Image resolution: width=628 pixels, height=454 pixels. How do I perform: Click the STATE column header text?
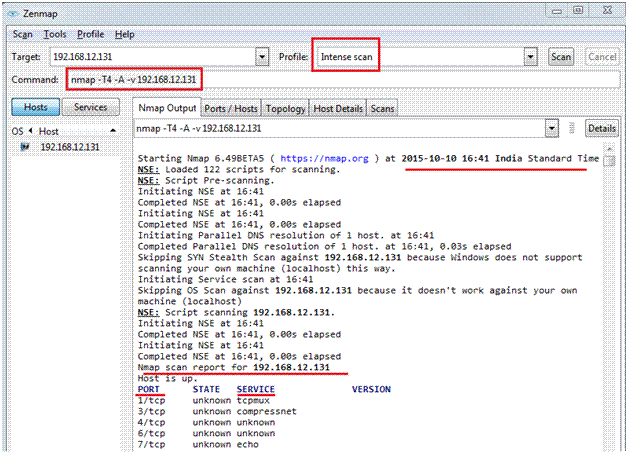[x=206, y=389]
